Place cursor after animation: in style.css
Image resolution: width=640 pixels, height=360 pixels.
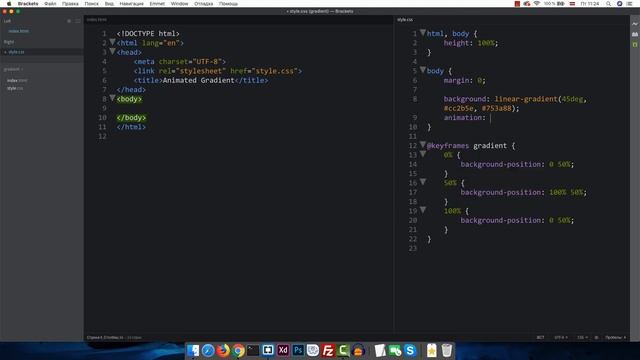pyautogui.click(x=491, y=118)
